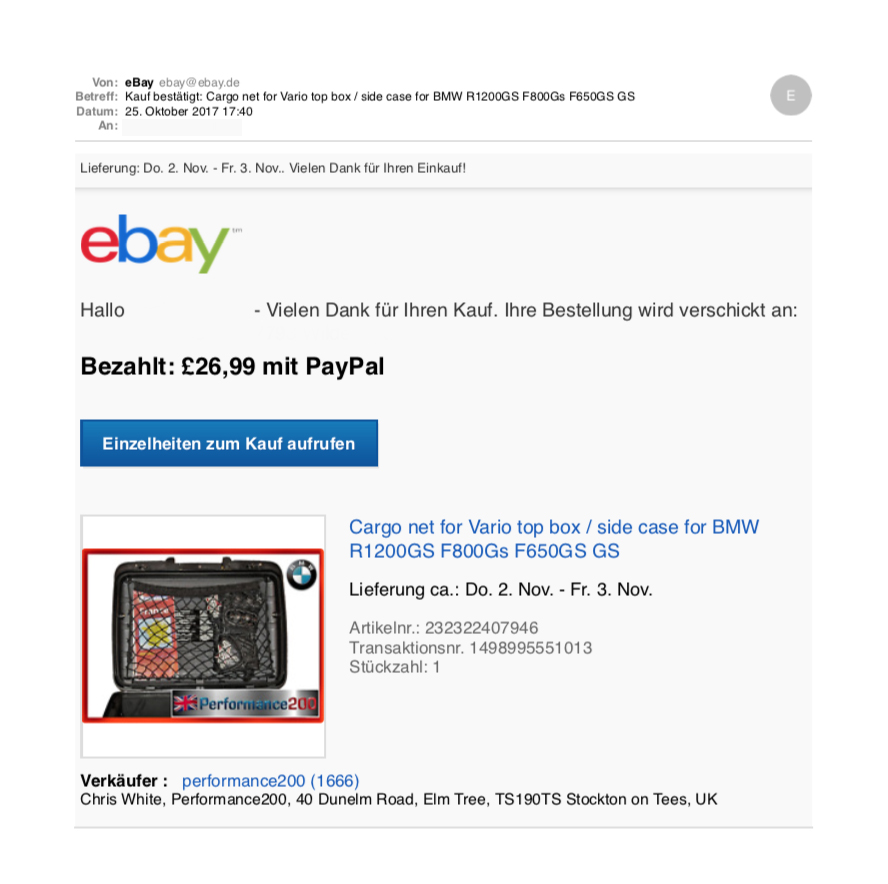
Task: Click the Bezahlt: £26,99 mit PayPal heading
Action: 232,366
